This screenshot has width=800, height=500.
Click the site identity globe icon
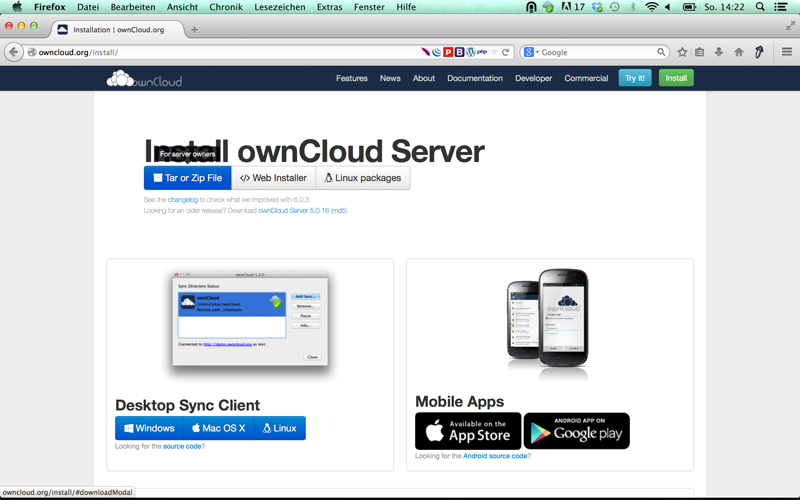click(32, 52)
